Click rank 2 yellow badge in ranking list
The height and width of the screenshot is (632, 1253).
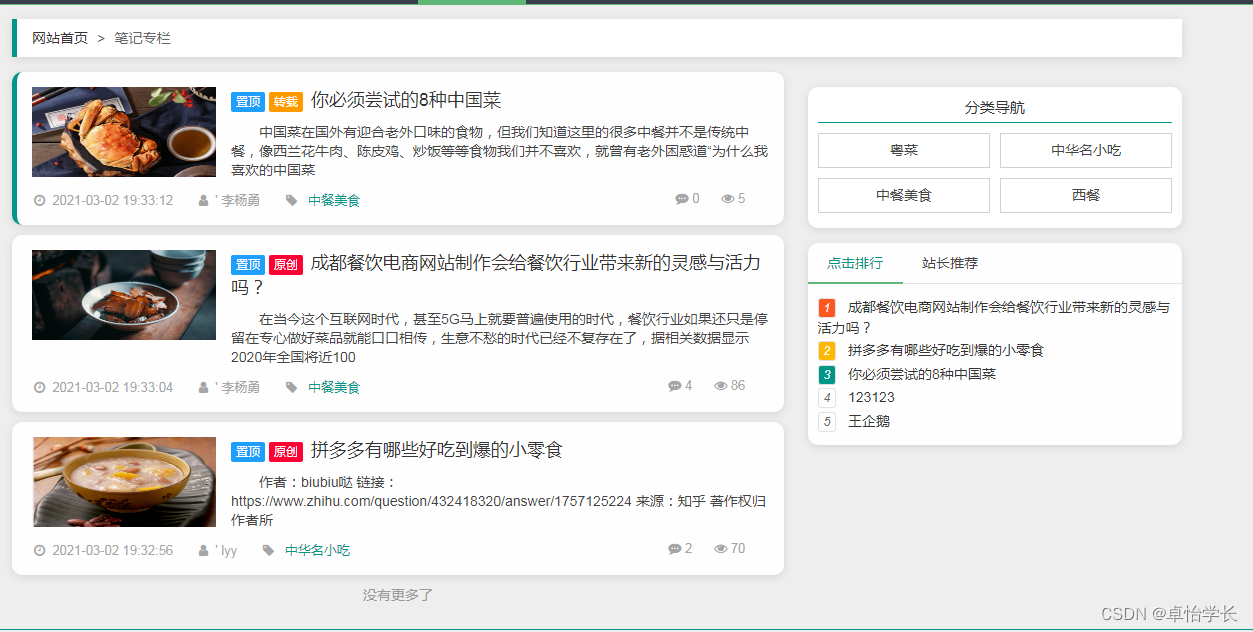click(827, 351)
